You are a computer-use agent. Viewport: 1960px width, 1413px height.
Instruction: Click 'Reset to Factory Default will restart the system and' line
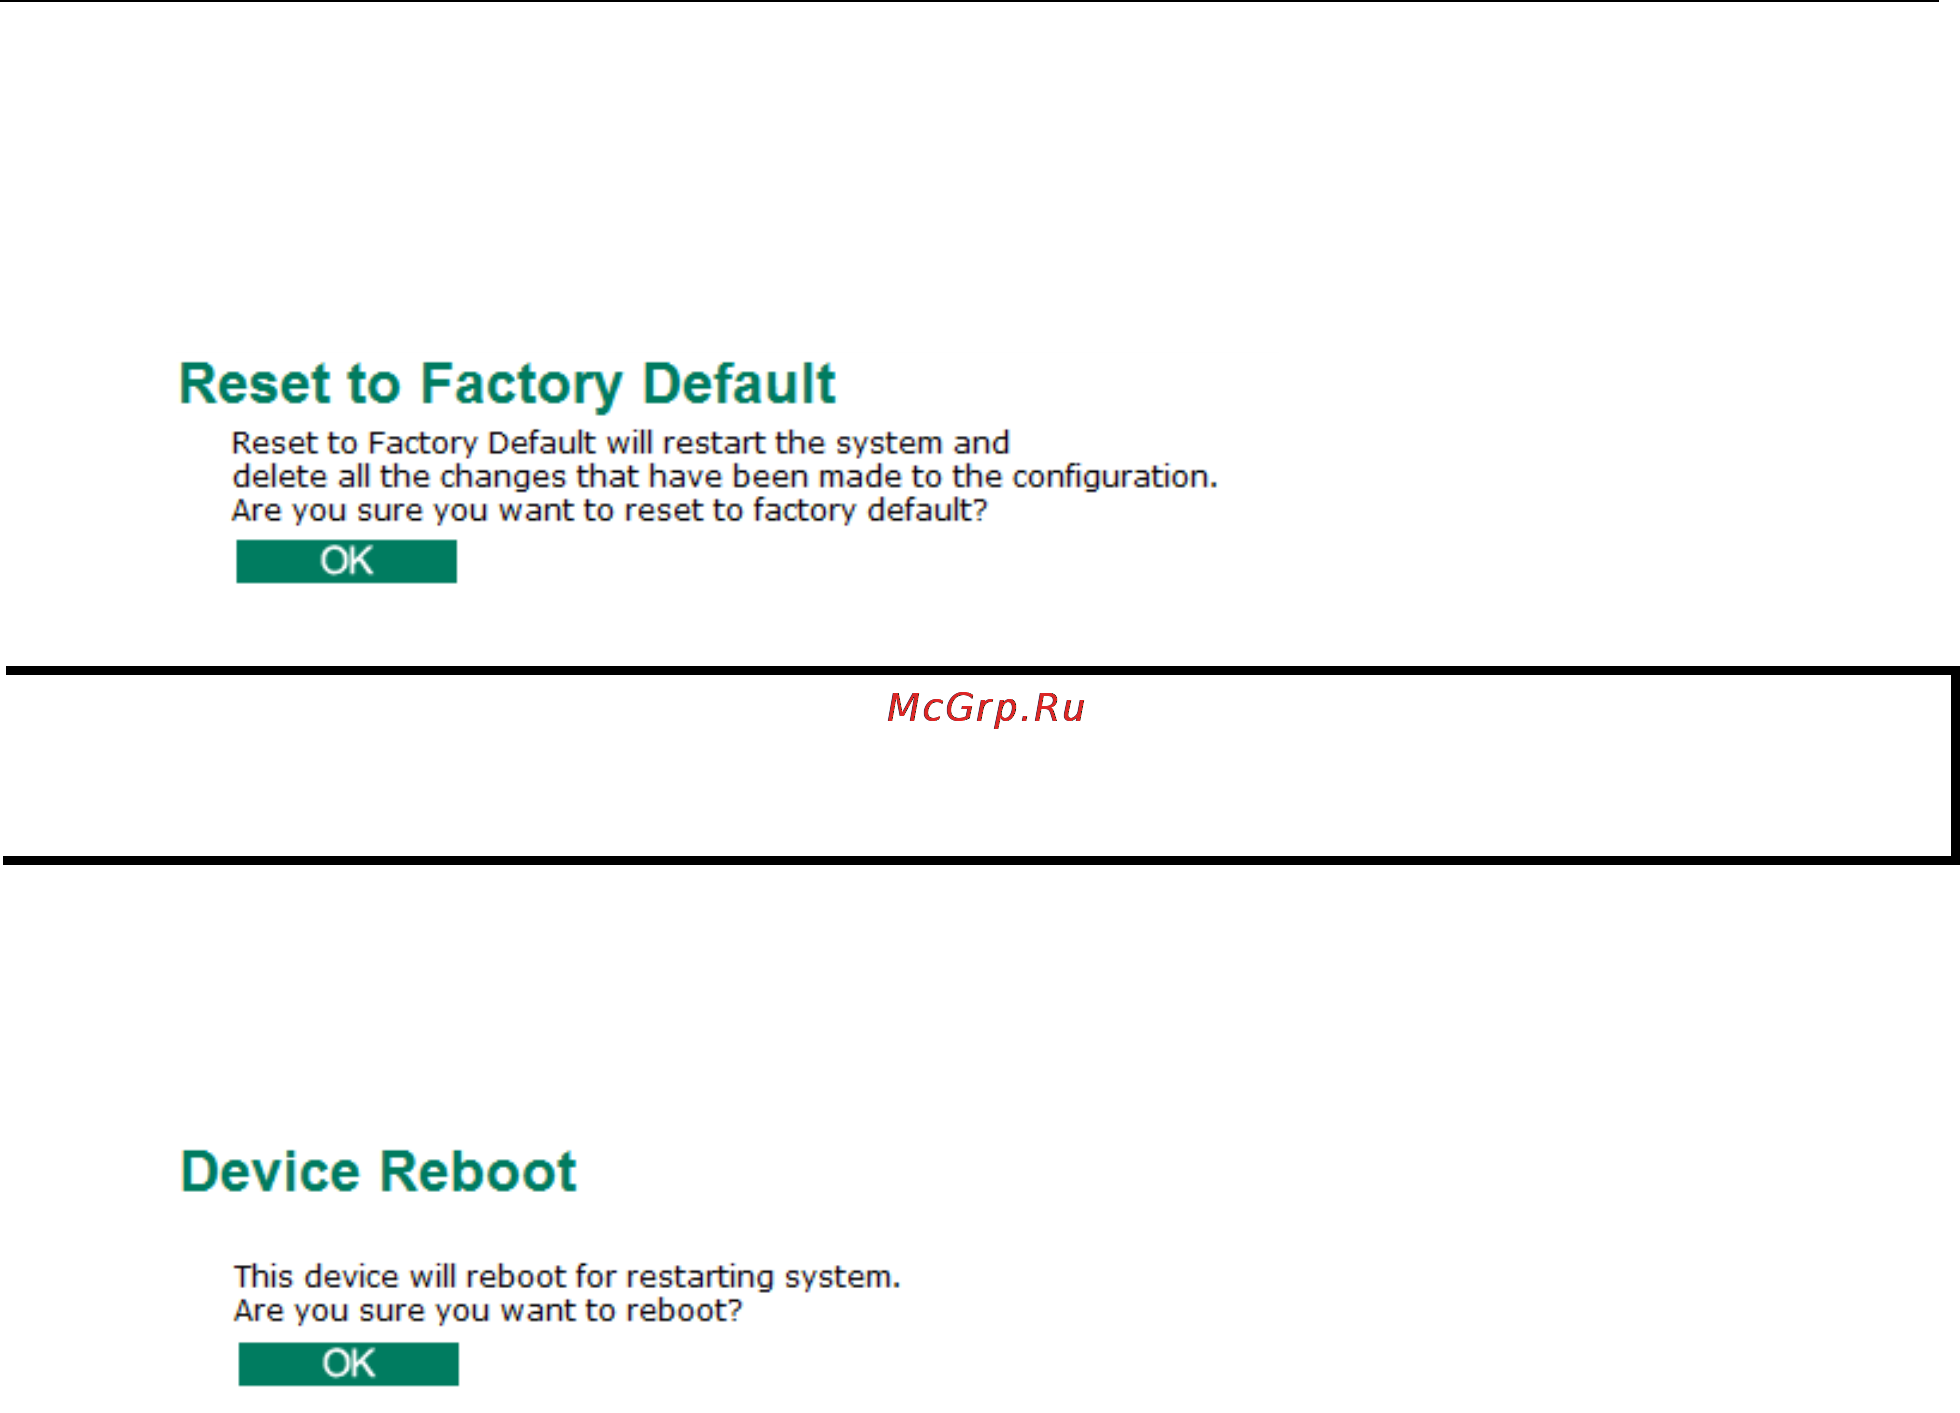click(x=621, y=443)
